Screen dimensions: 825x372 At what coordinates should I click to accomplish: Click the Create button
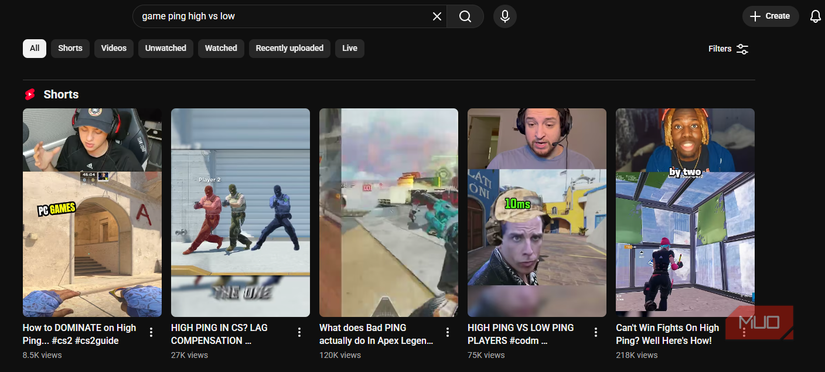coord(770,16)
